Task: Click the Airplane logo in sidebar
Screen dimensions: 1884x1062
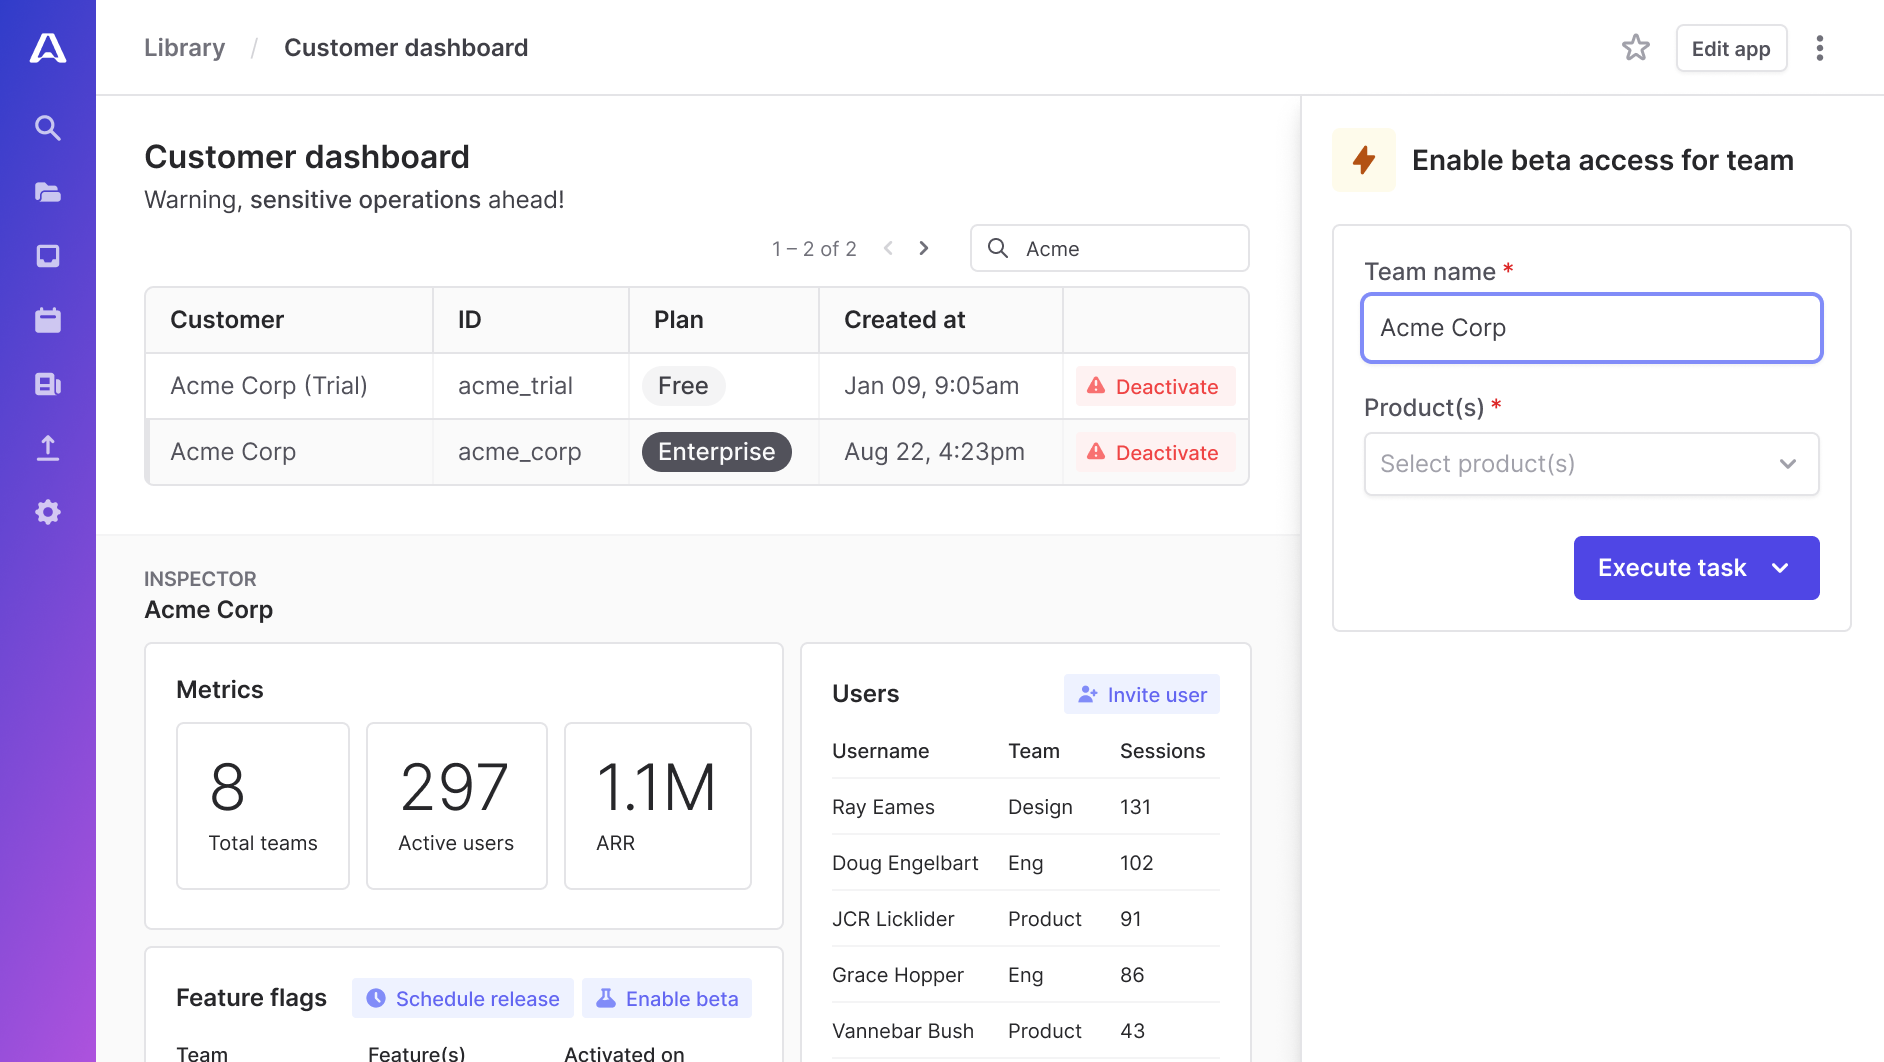Action: (48, 47)
